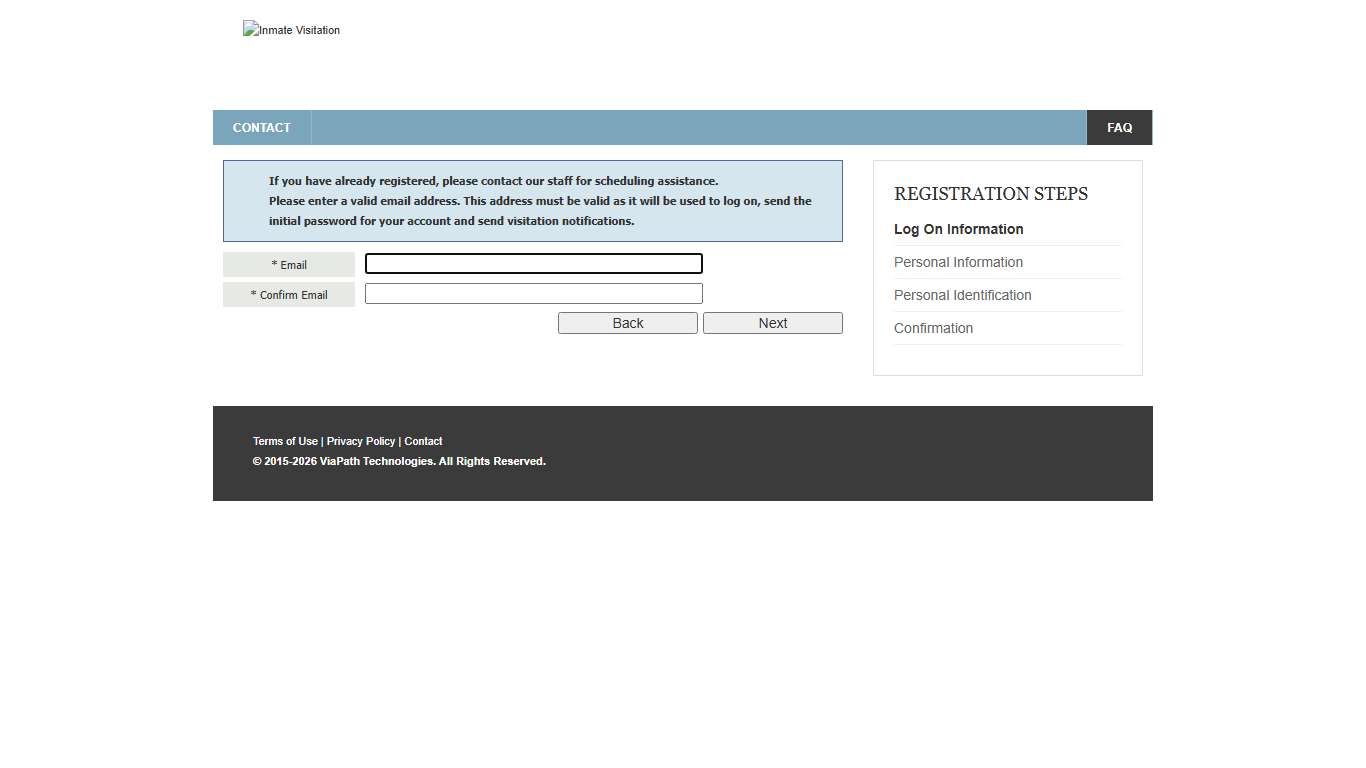Select the Personal Information step
Image resolution: width=1366 pixels, height=768 pixels.
(958, 262)
